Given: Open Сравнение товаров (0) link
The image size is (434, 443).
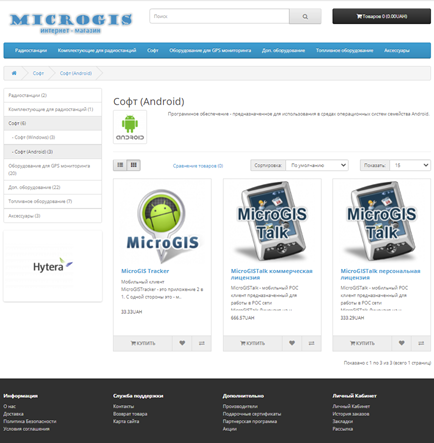Looking at the screenshot, I should pyautogui.click(x=198, y=166).
